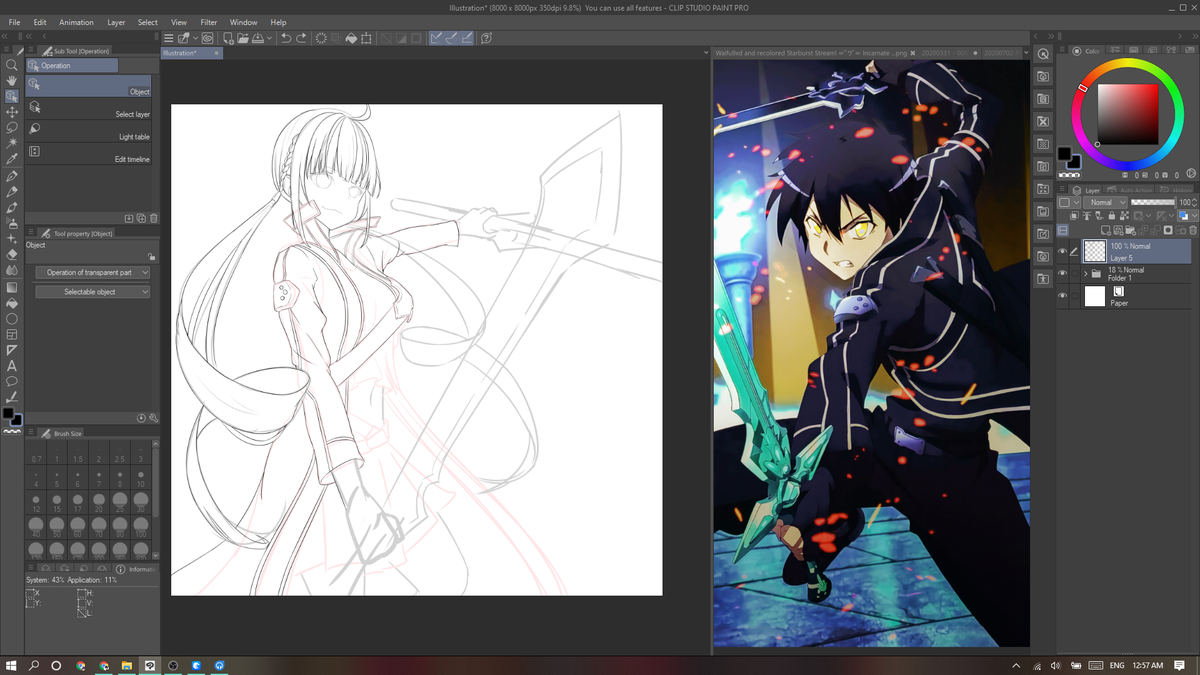Select the Balloon tool
This screenshot has width=1200, height=675.
pos(12,380)
